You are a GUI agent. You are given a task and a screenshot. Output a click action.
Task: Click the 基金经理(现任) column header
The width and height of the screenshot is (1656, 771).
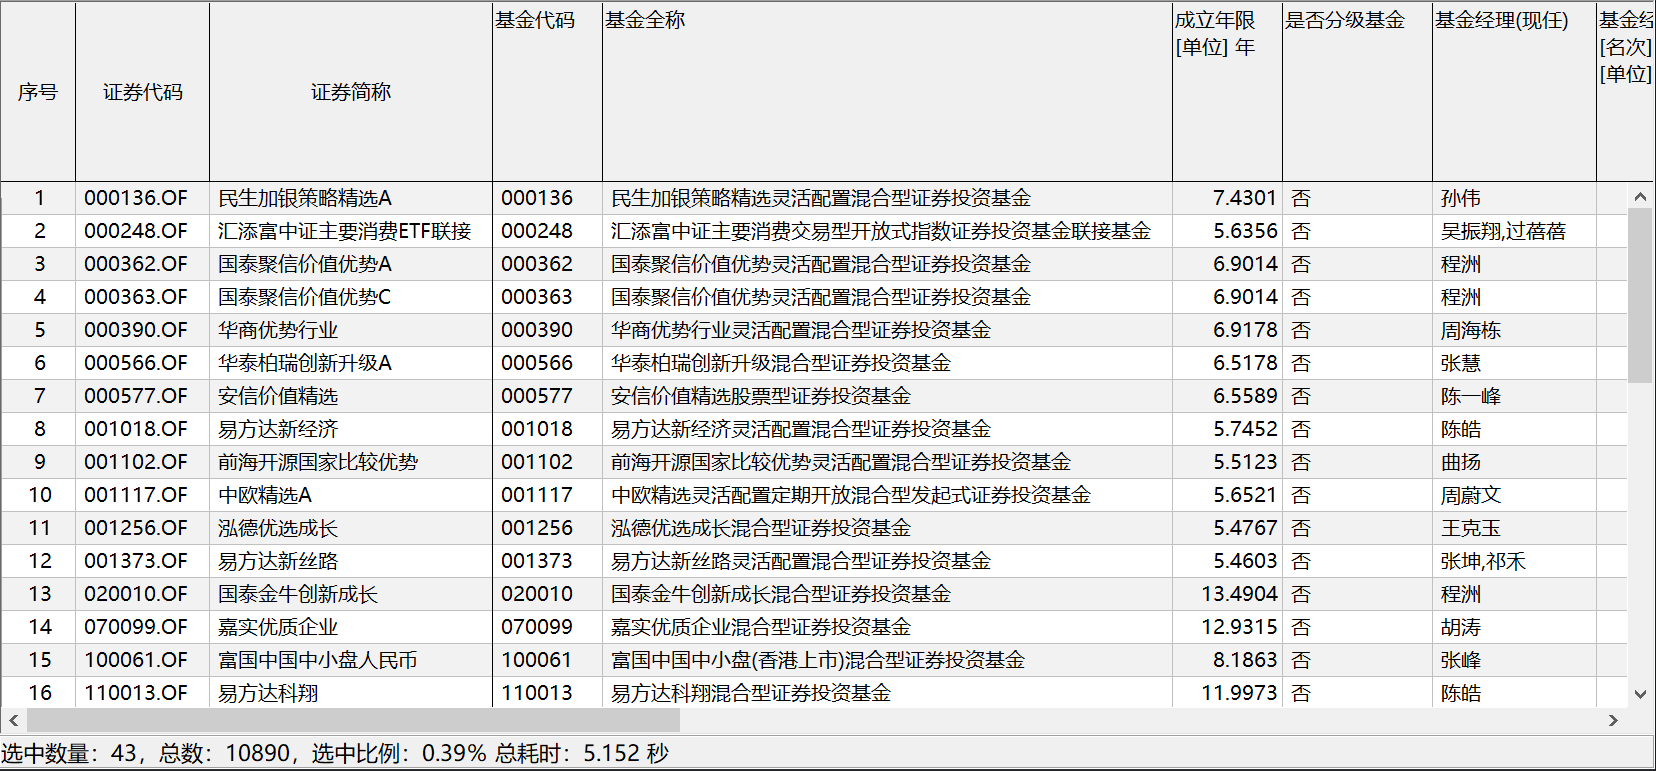point(1514,92)
